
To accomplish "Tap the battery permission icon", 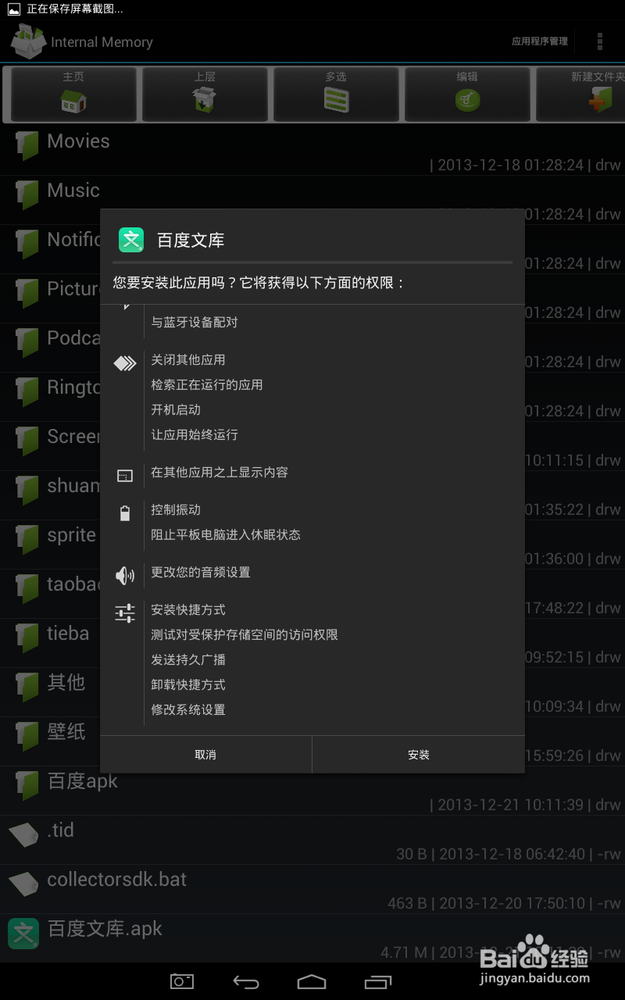I will 125,513.
